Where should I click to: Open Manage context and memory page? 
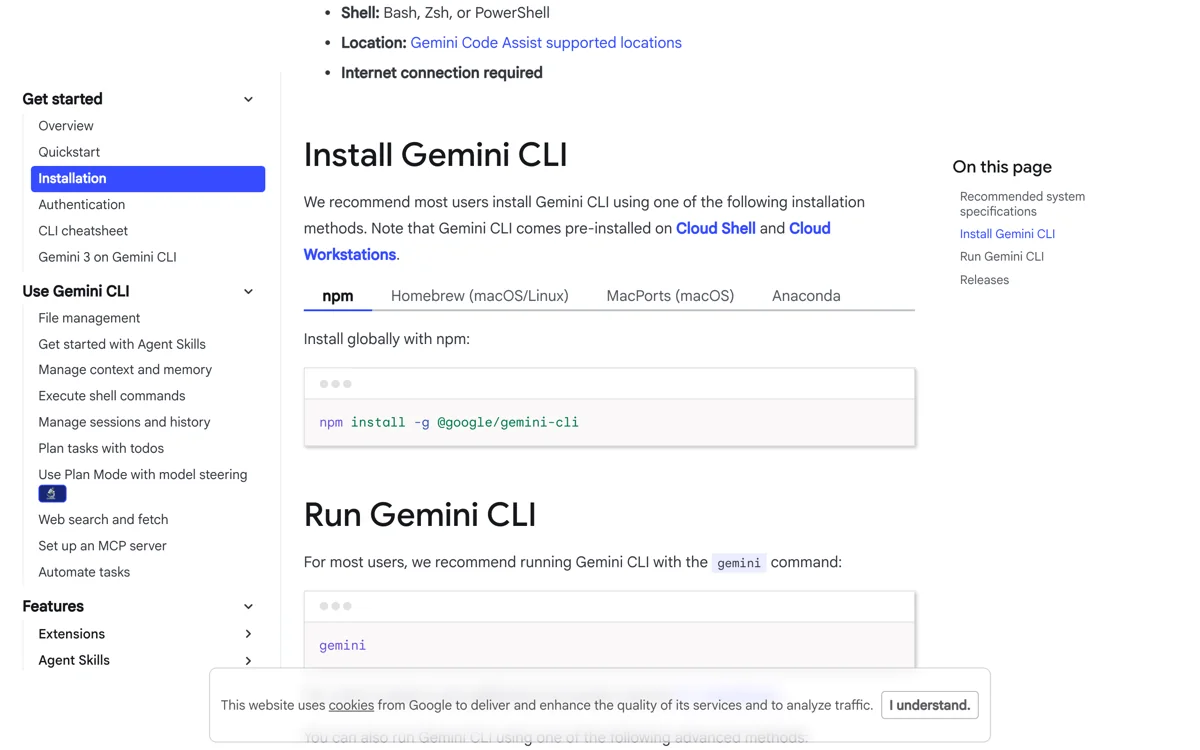point(125,370)
